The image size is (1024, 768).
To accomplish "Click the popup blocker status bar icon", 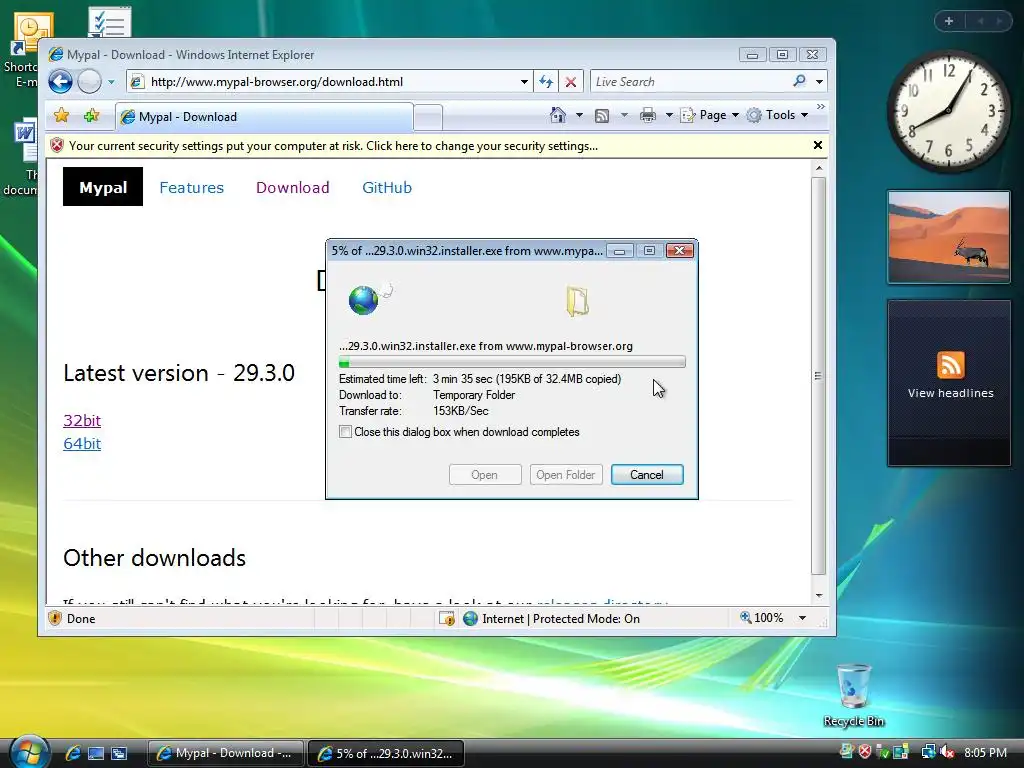I will click(447, 618).
